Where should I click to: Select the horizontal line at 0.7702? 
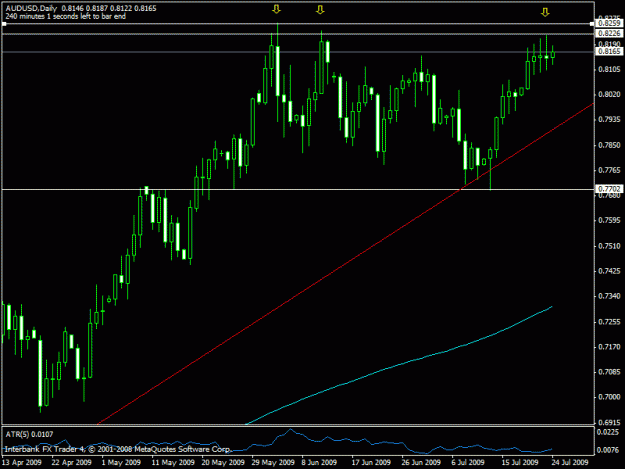[298, 189]
